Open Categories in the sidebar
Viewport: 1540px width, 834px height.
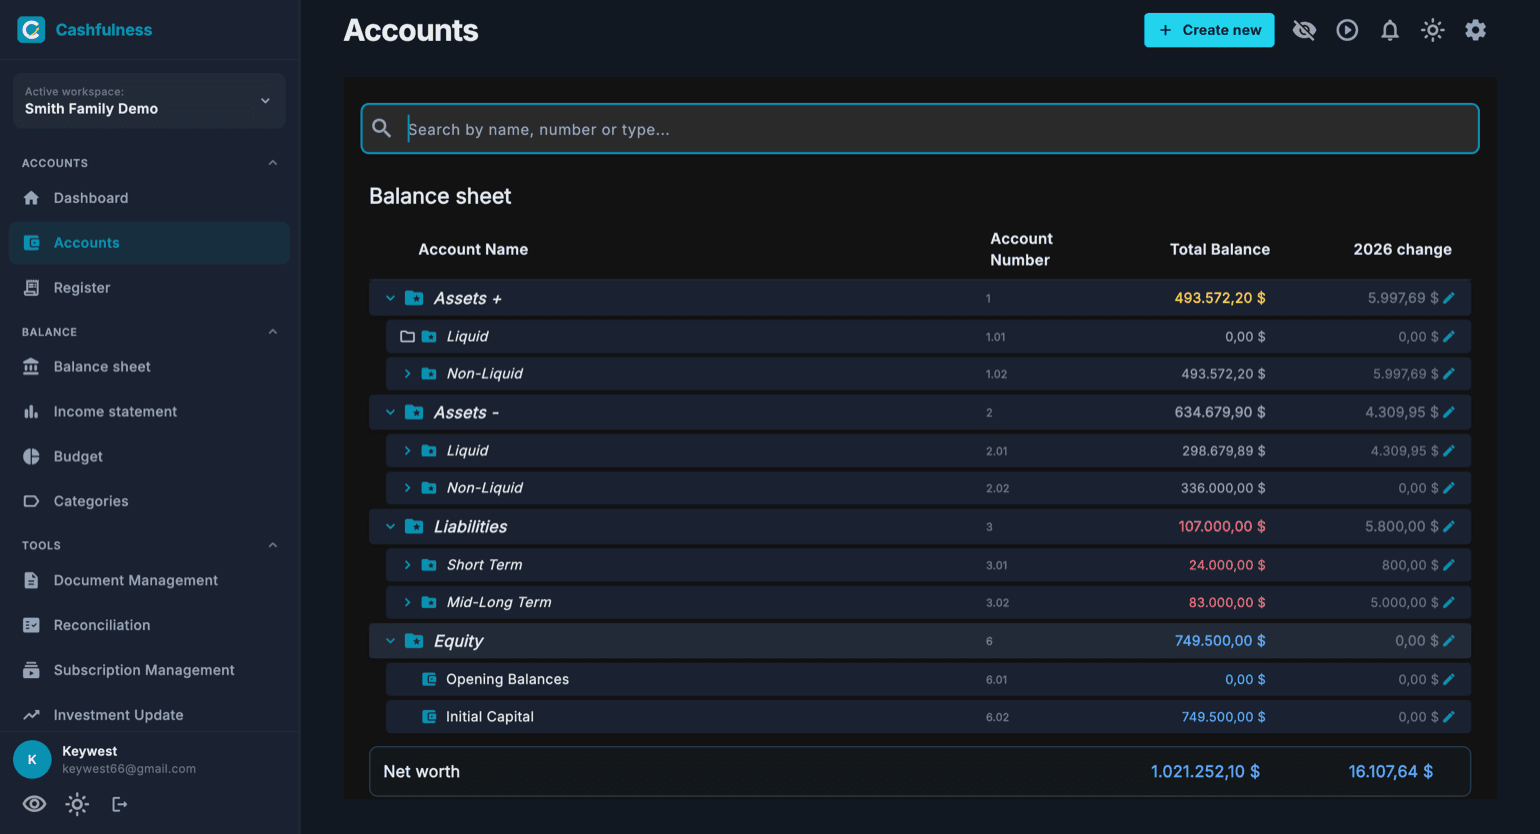coord(149,501)
